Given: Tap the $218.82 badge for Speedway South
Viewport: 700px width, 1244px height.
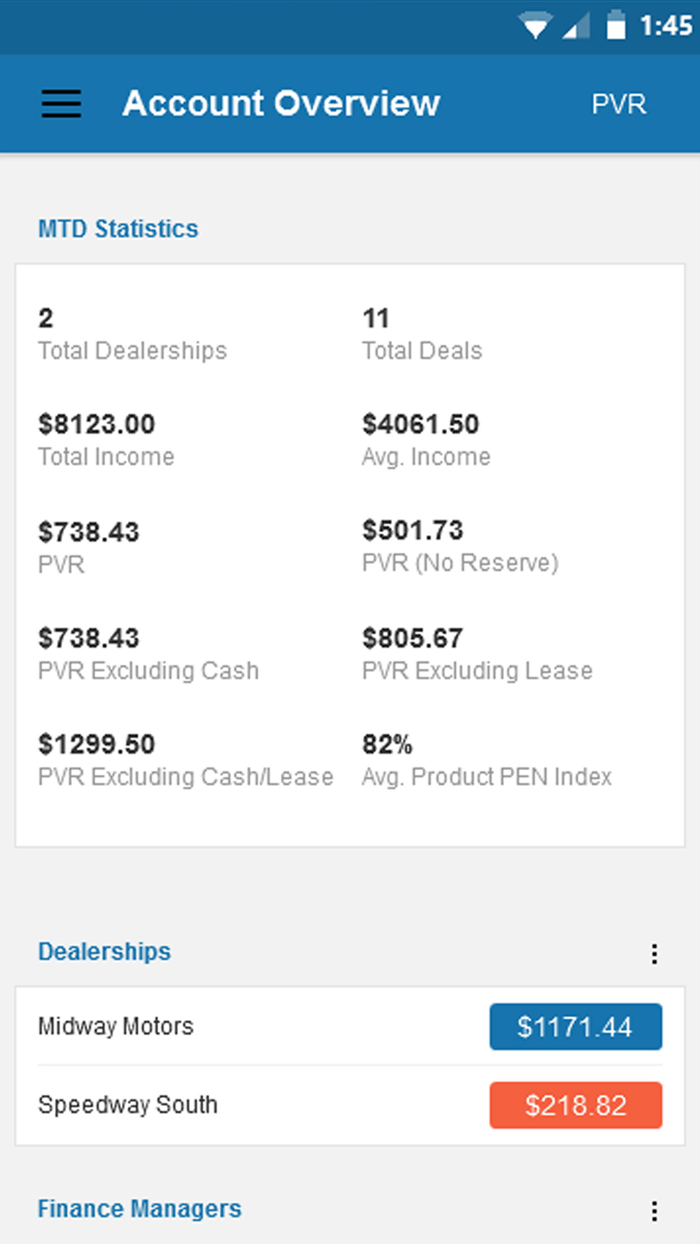Looking at the screenshot, I should coord(576,1105).
